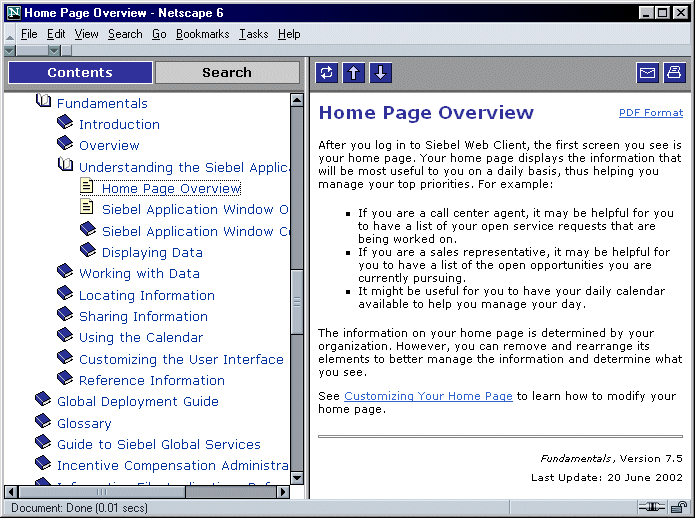Click the horizontal scroll right arrow
This screenshot has height=518, width=695.
[x=283, y=492]
